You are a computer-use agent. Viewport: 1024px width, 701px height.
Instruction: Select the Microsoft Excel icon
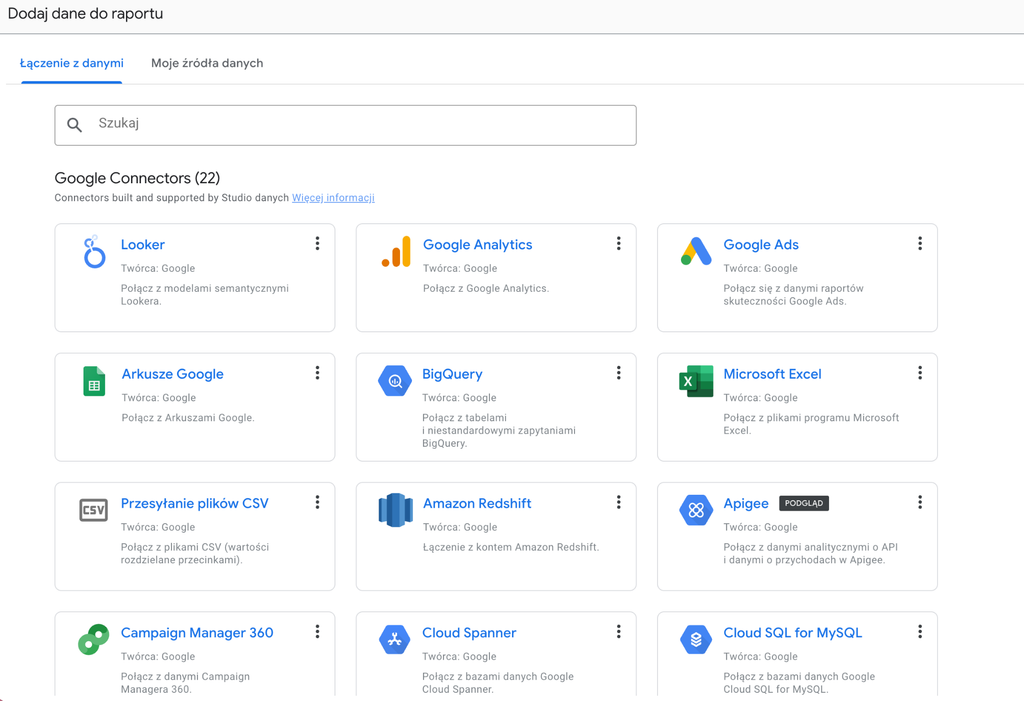696,381
